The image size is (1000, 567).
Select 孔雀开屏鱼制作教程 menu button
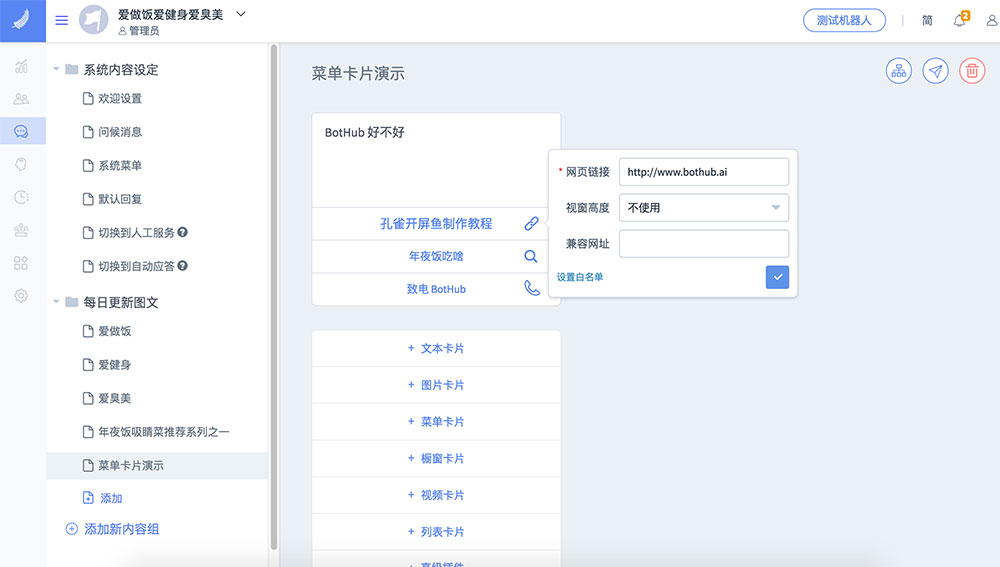coord(436,224)
